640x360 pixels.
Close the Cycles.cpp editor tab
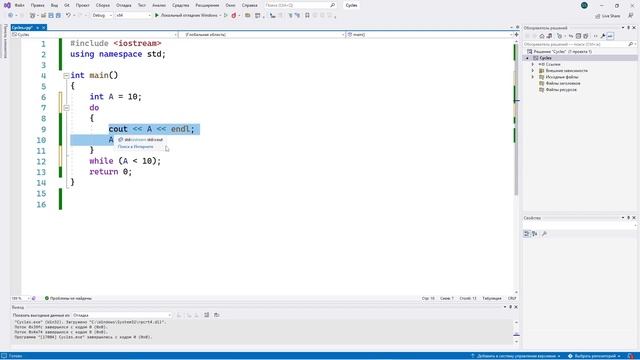[44, 27]
